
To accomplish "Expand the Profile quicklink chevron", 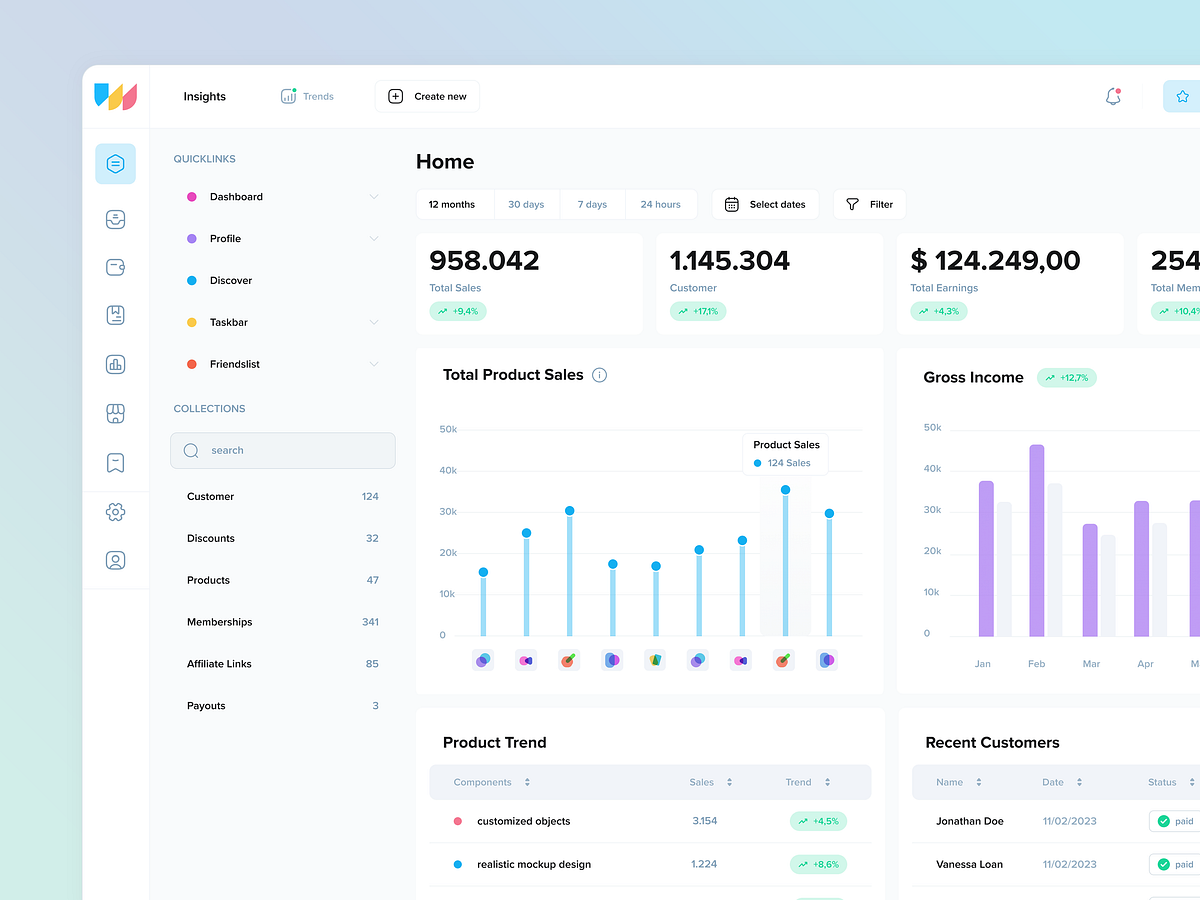I will [x=374, y=238].
